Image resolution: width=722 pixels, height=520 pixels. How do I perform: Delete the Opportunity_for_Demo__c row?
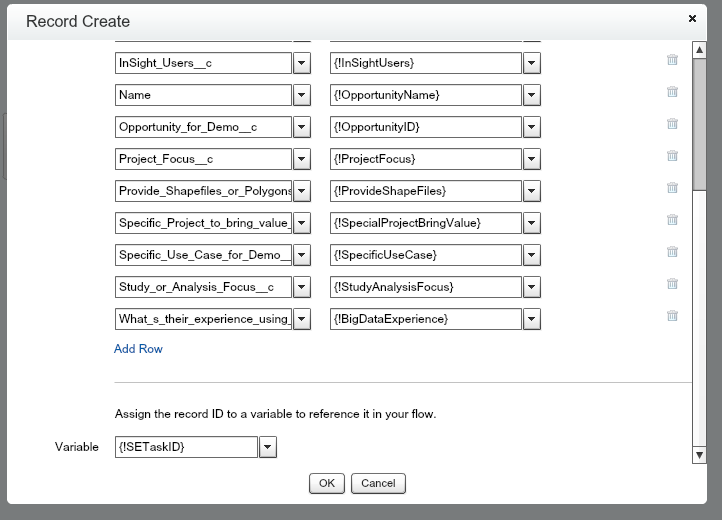[x=672, y=124]
